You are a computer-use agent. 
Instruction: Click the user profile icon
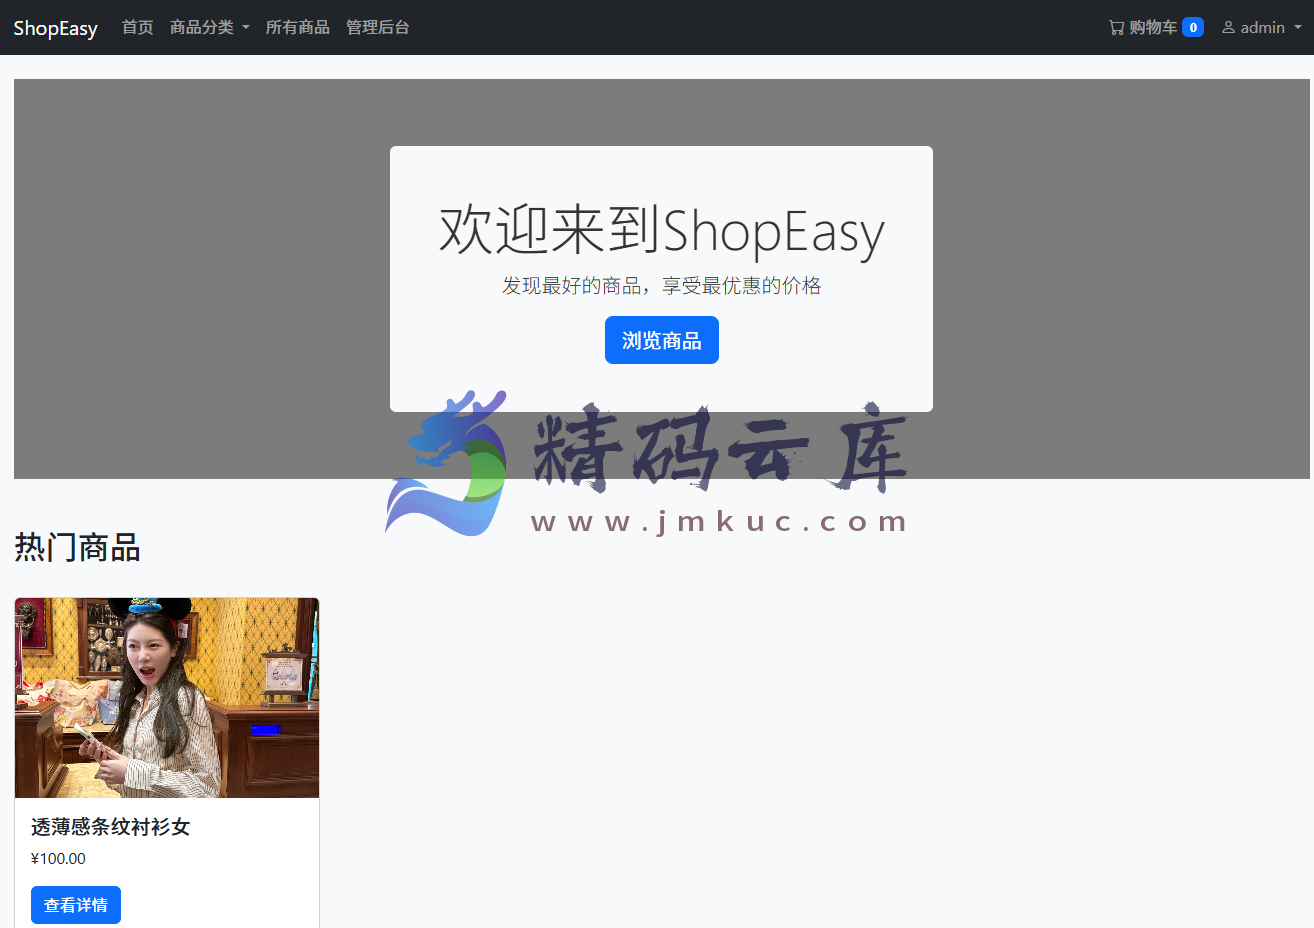coord(1228,28)
